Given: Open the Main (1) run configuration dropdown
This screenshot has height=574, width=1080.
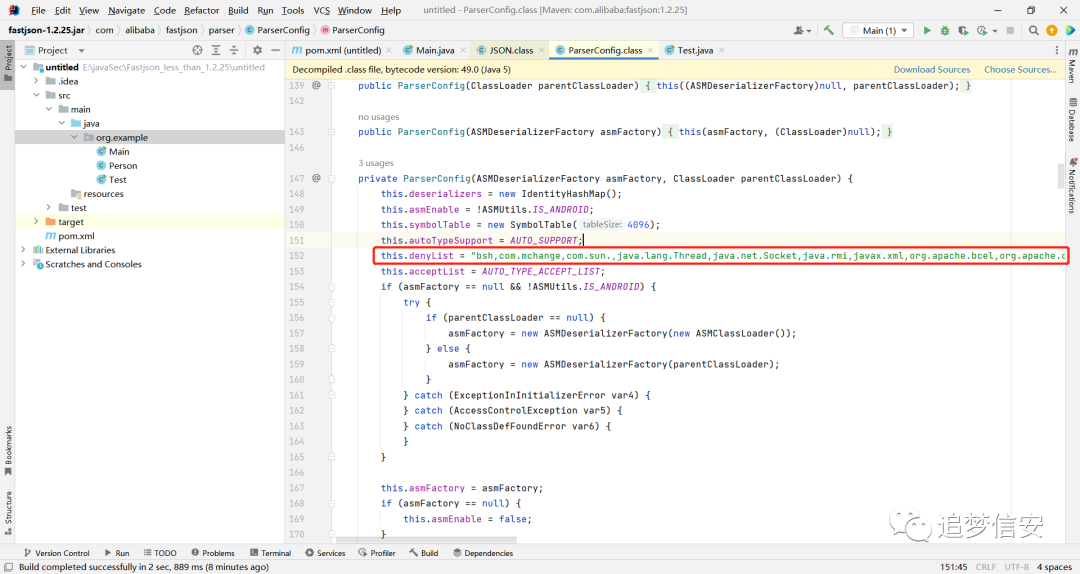Looking at the screenshot, I should (x=878, y=30).
